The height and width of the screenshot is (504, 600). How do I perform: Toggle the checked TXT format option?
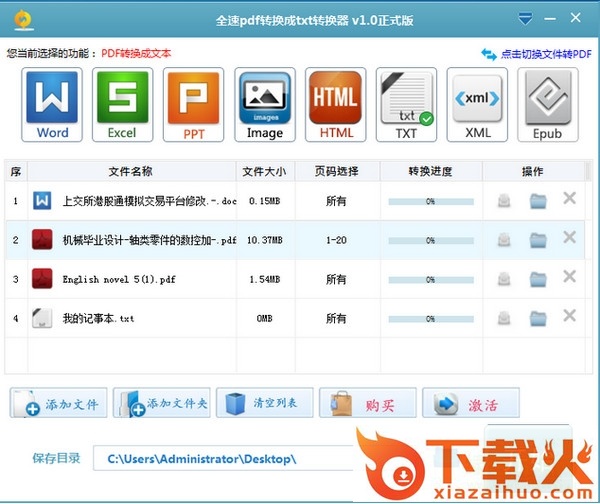coord(406,106)
